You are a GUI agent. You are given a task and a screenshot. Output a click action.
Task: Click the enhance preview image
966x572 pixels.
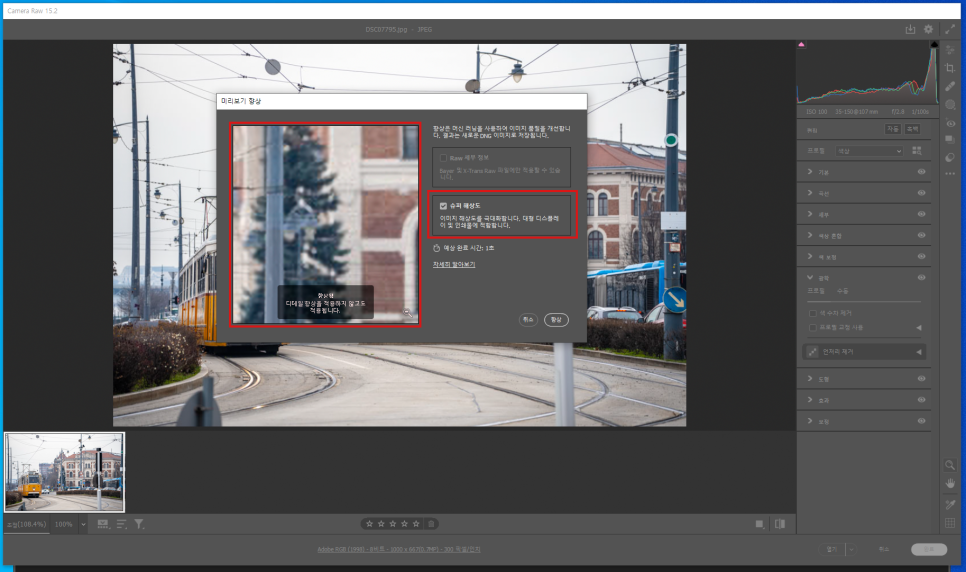[x=325, y=224]
